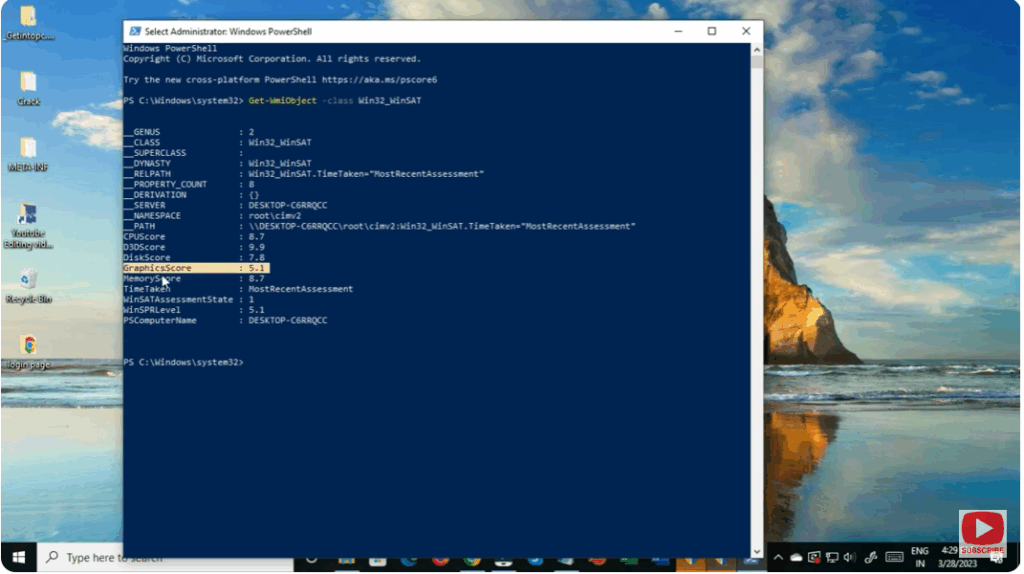The image size is (1024, 574).
Task: Open the volume speaker tray icon
Action: pos(850,558)
